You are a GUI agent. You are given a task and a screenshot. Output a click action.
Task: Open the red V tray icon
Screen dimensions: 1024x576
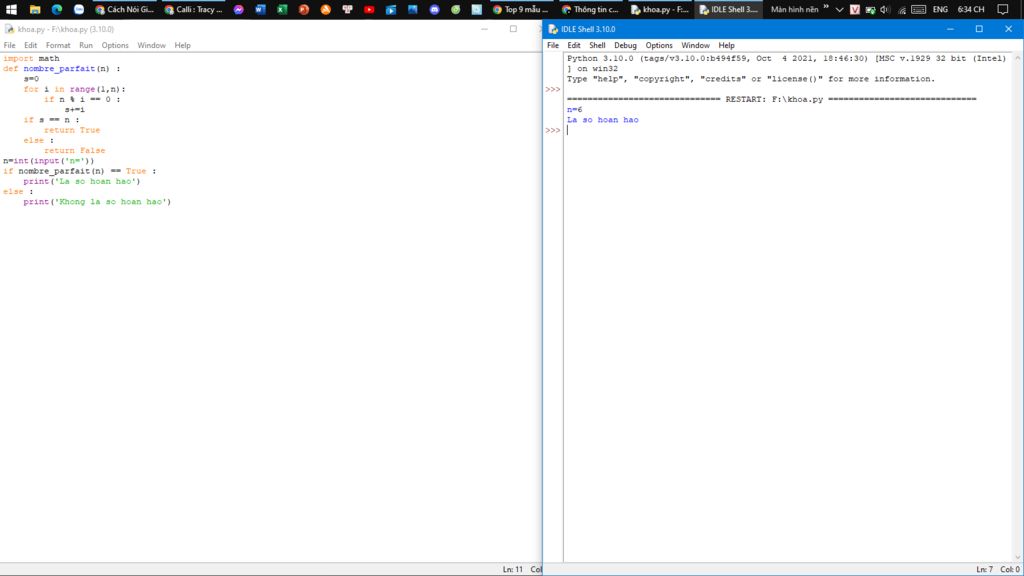855,9
